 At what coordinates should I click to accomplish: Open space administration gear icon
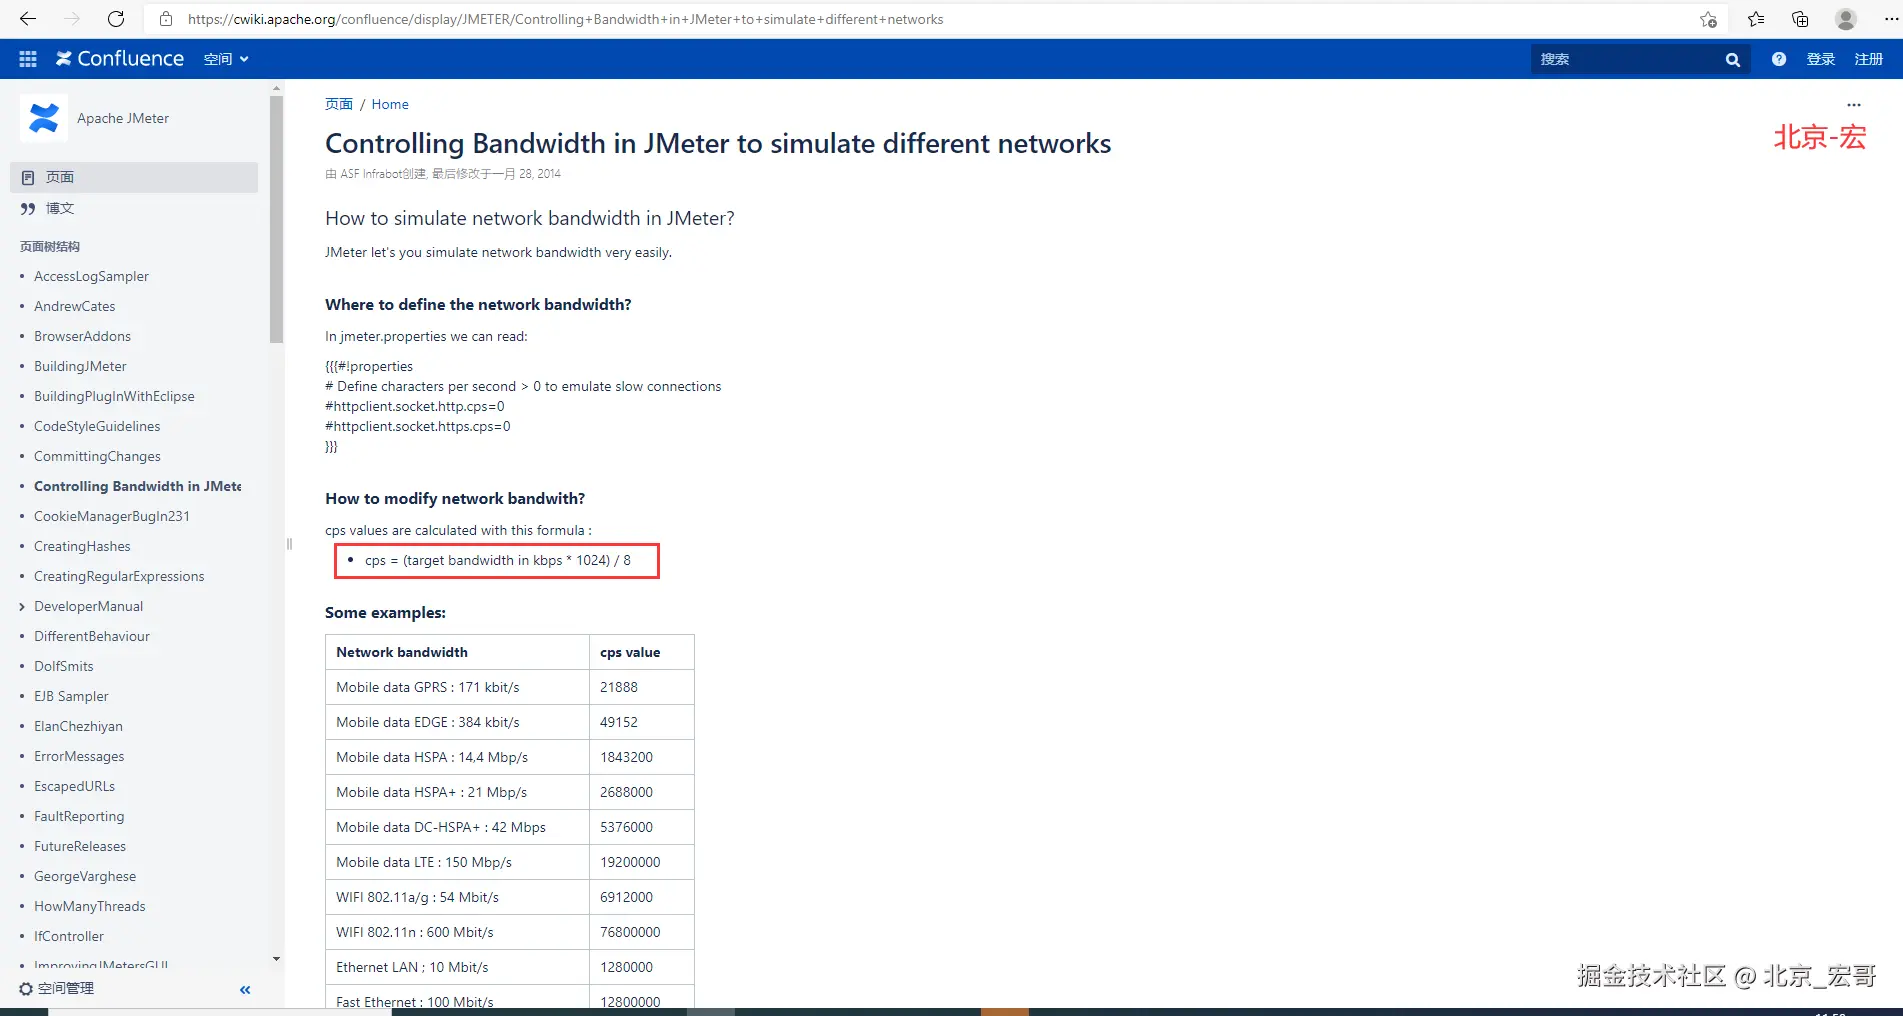26,989
